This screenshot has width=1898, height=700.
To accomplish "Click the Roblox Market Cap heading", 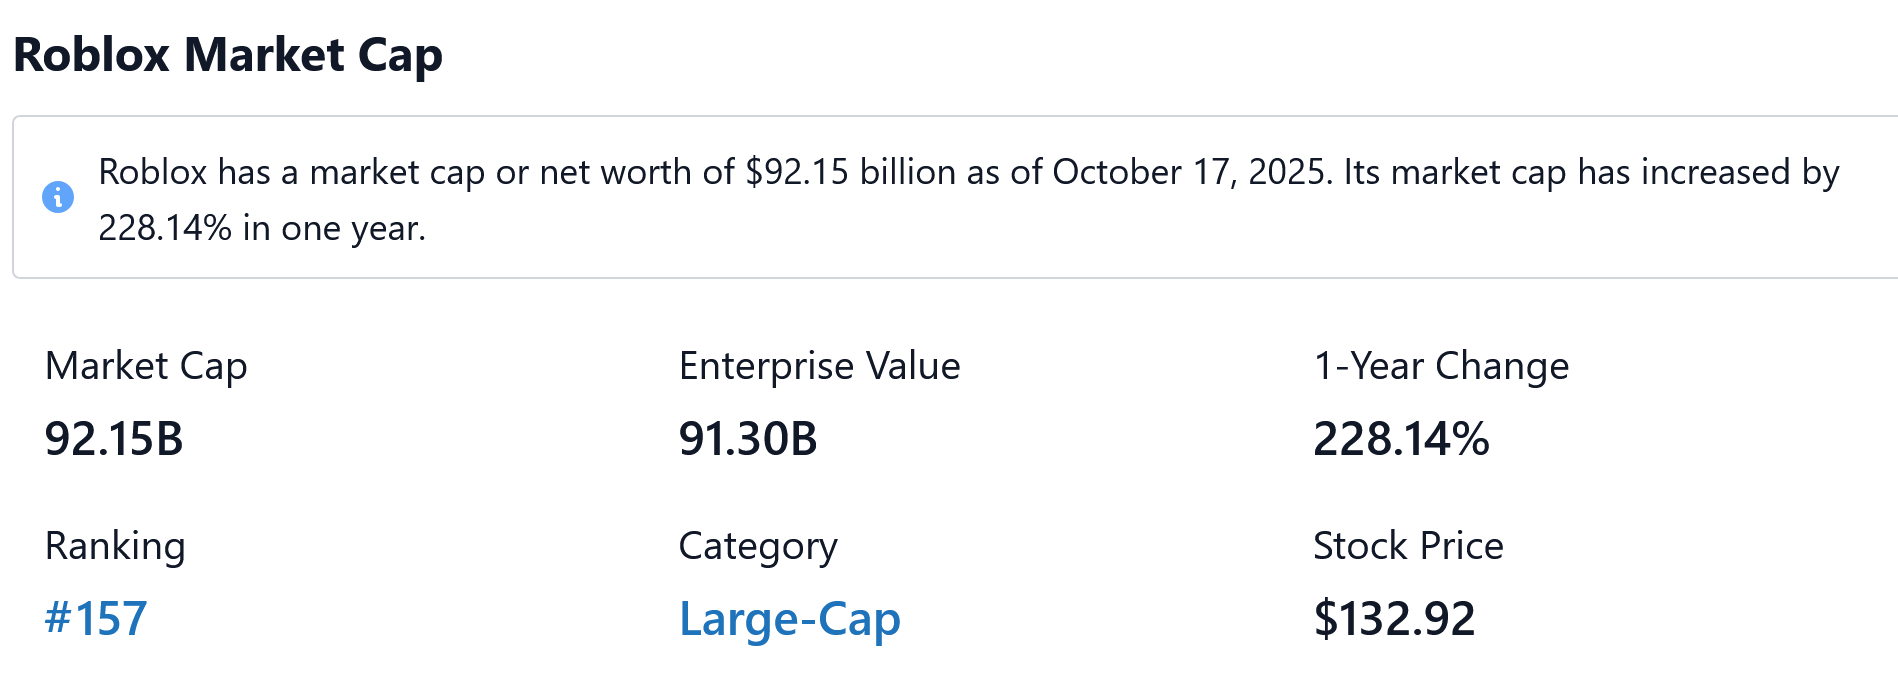I will (228, 55).
